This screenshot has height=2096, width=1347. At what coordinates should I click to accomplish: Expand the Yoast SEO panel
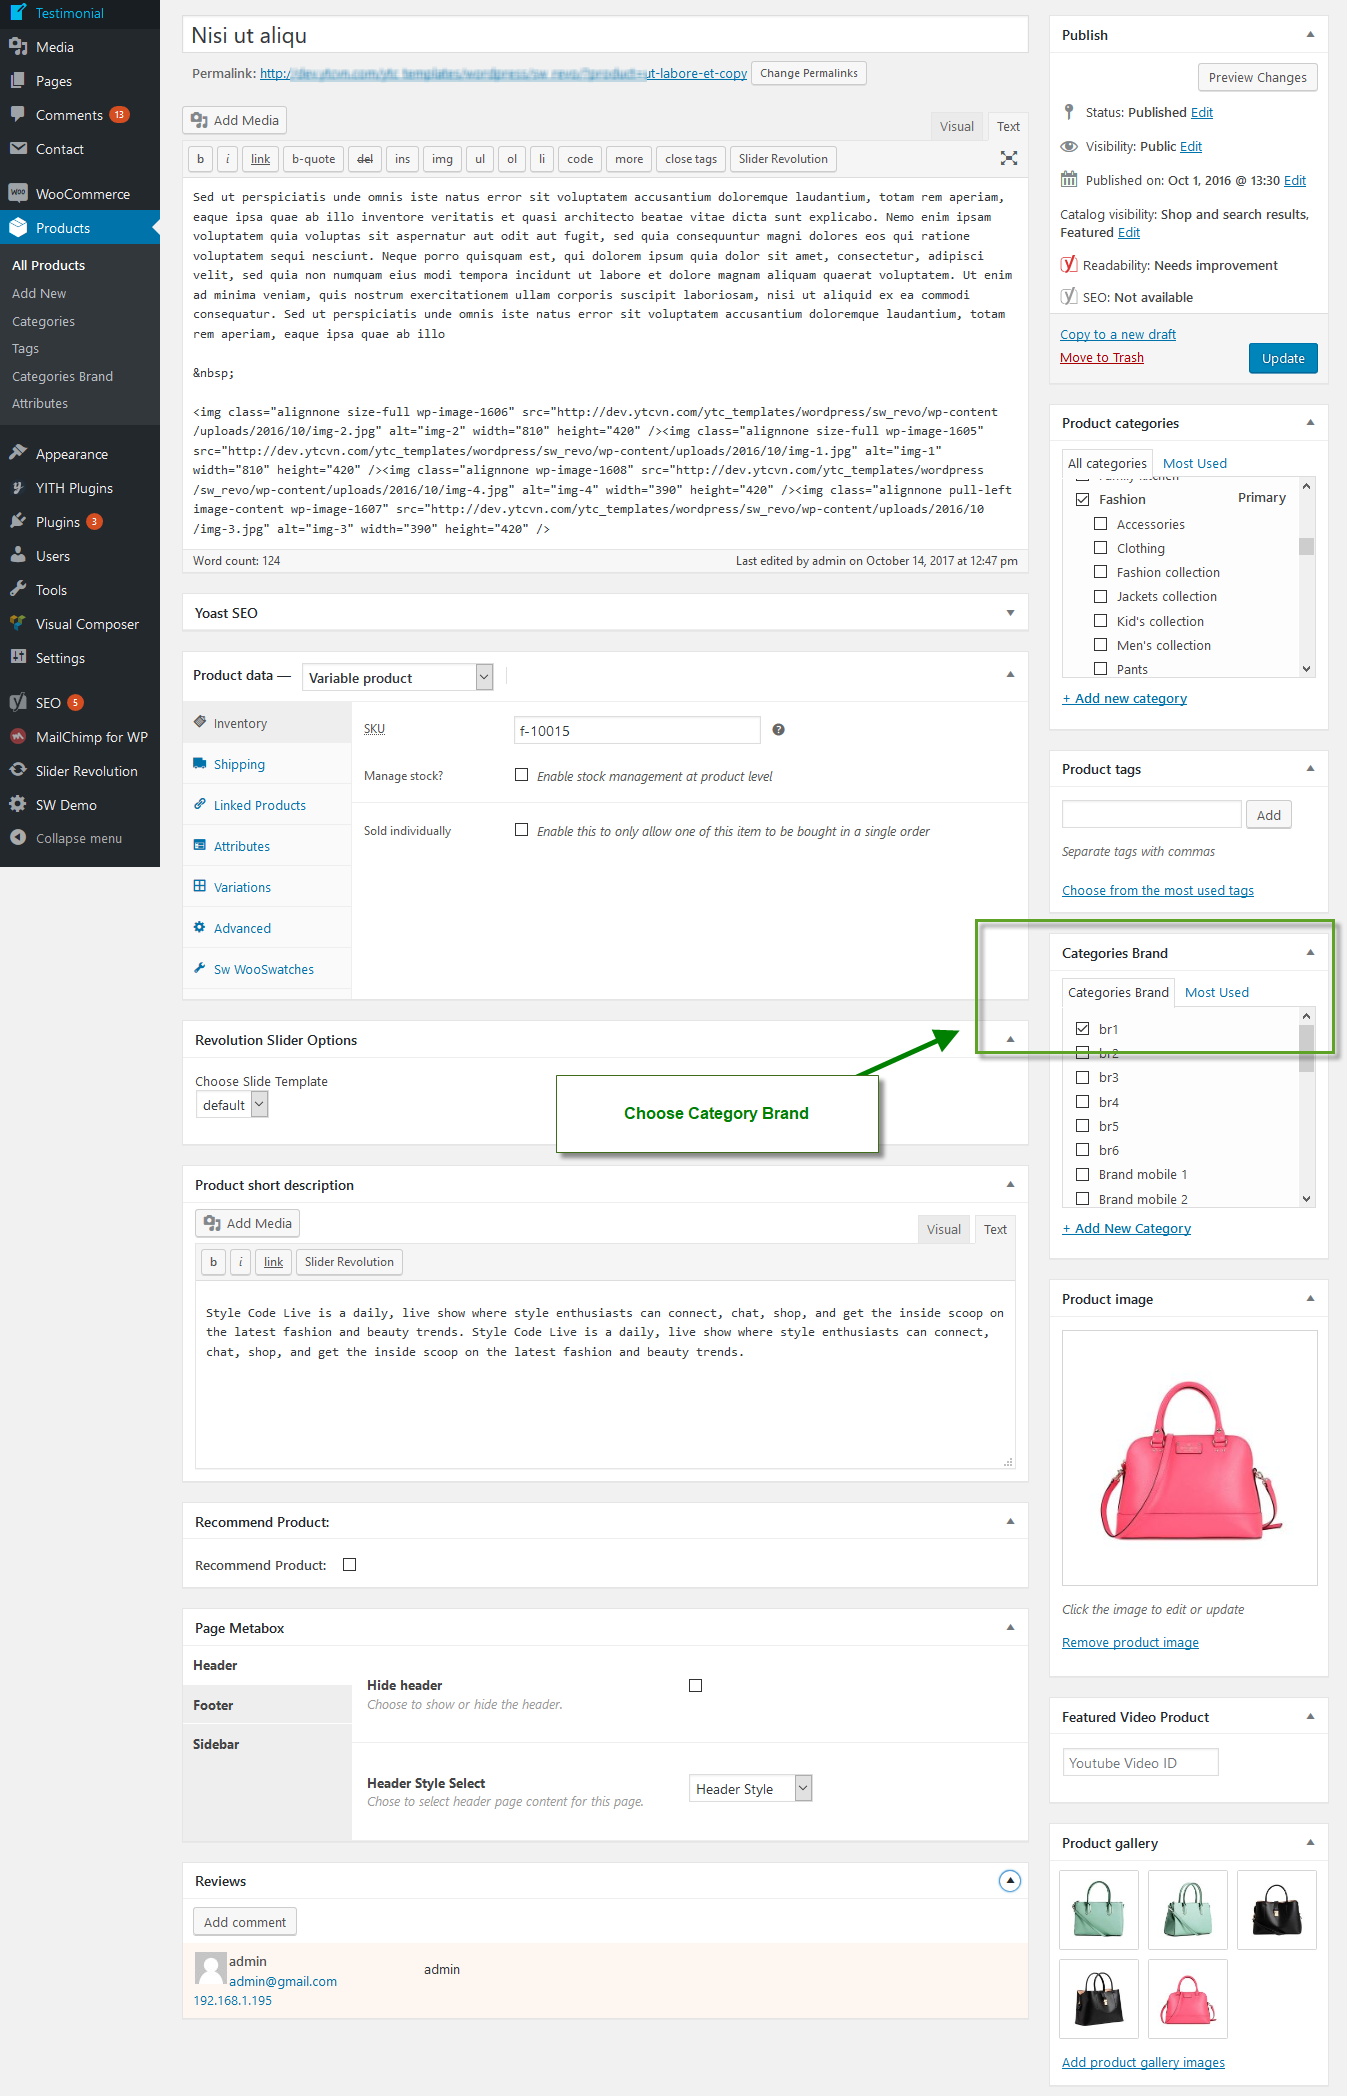tap(1010, 613)
